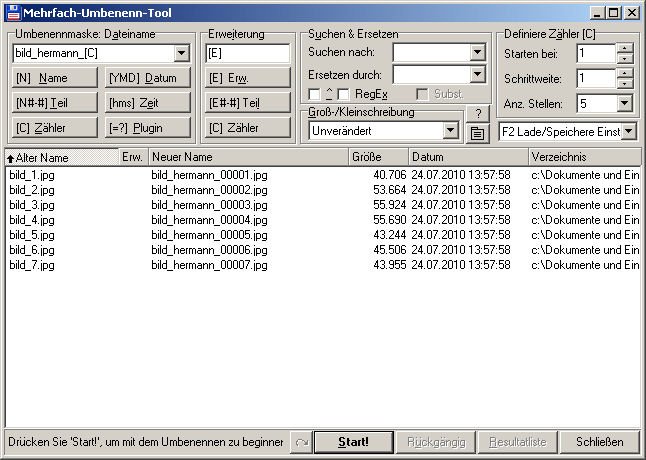Insert [hms] Zeit placeholder
This screenshot has width=646, height=460.
point(148,103)
